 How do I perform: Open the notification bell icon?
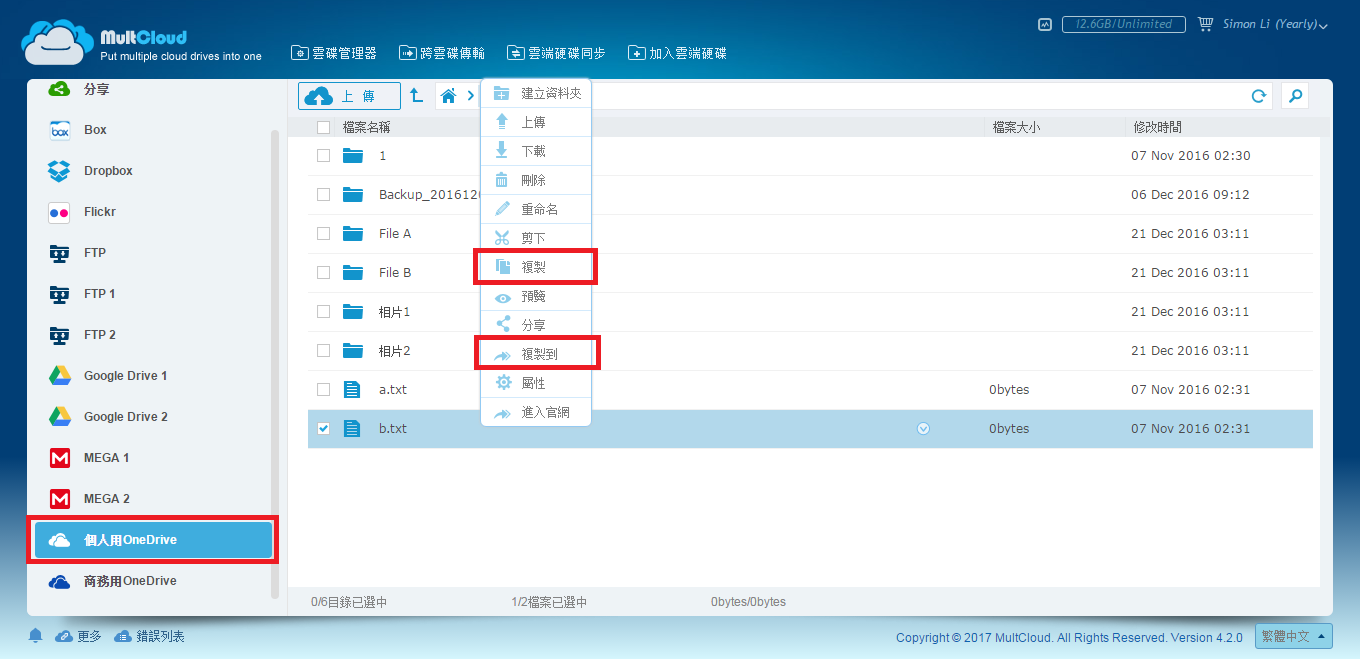point(36,636)
